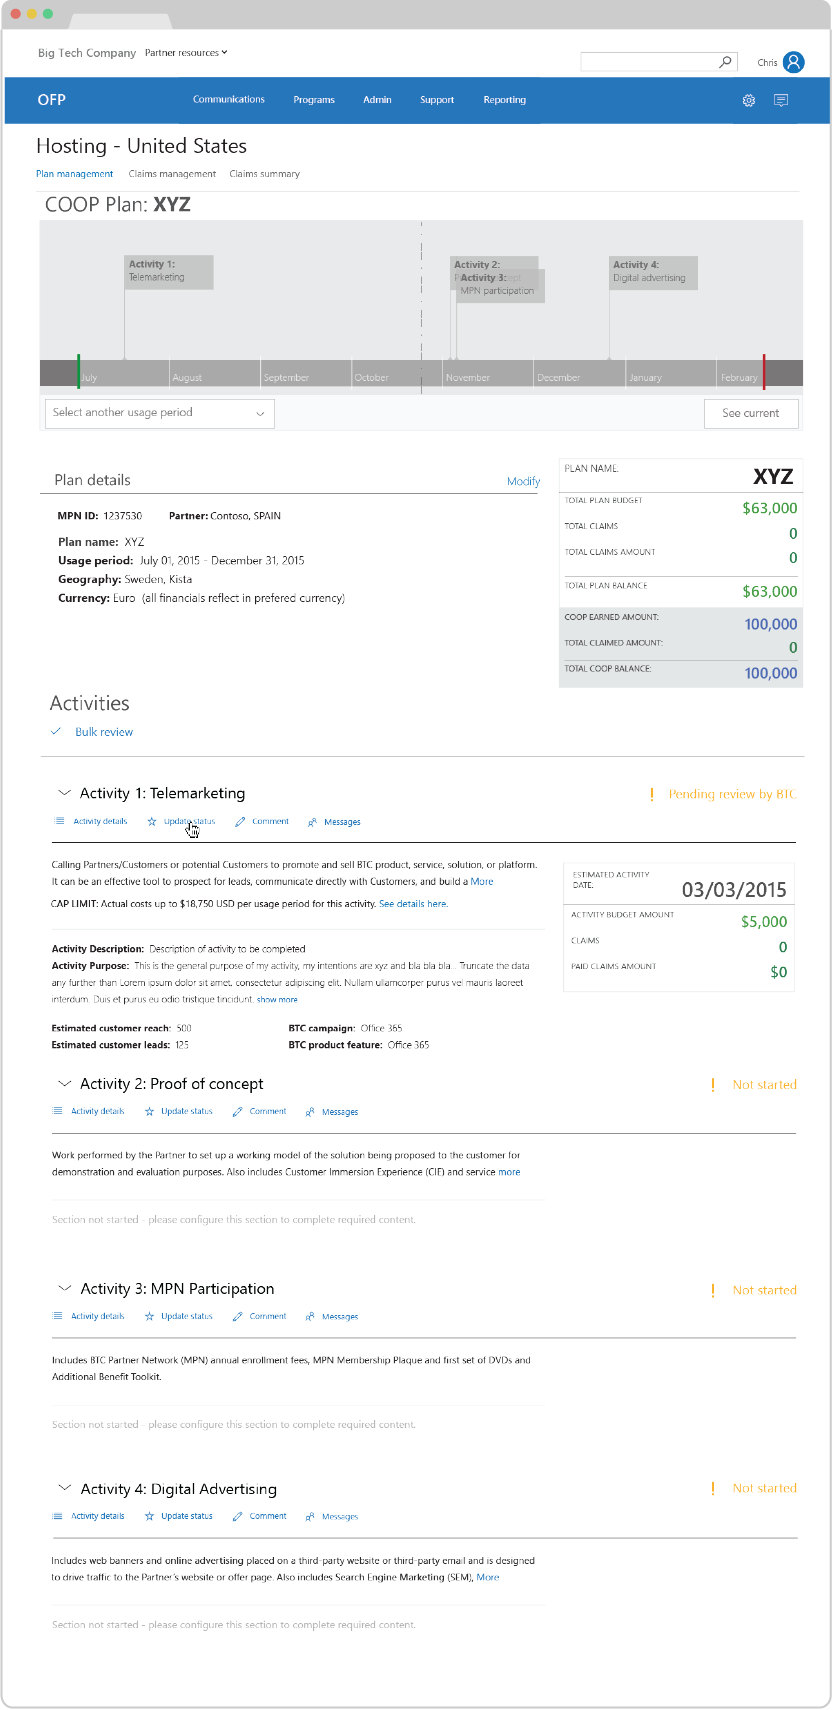The height and width of the screenshot is (1710, 835).
Task: Switch to Claims management tab
Action: pyautogui.click(x=172, y=174)
